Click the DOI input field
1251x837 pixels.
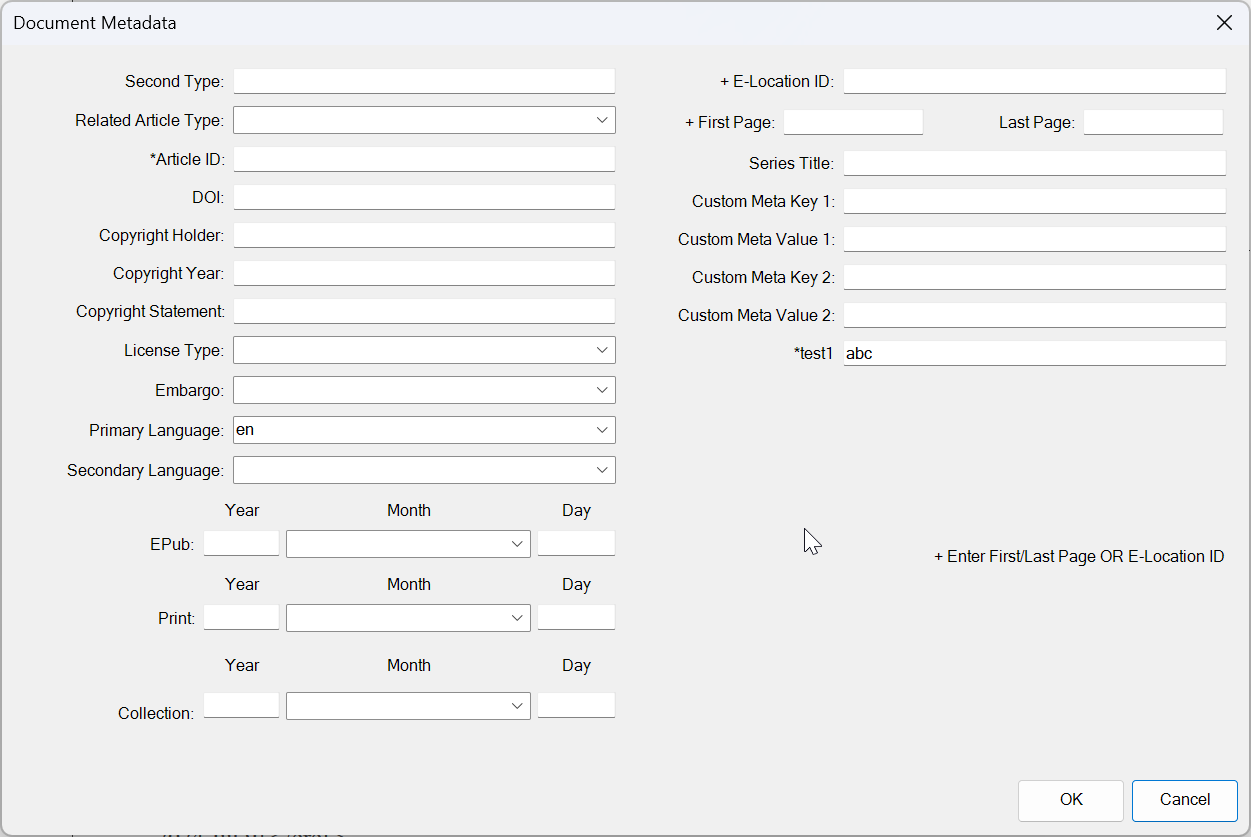pos(424,196)
